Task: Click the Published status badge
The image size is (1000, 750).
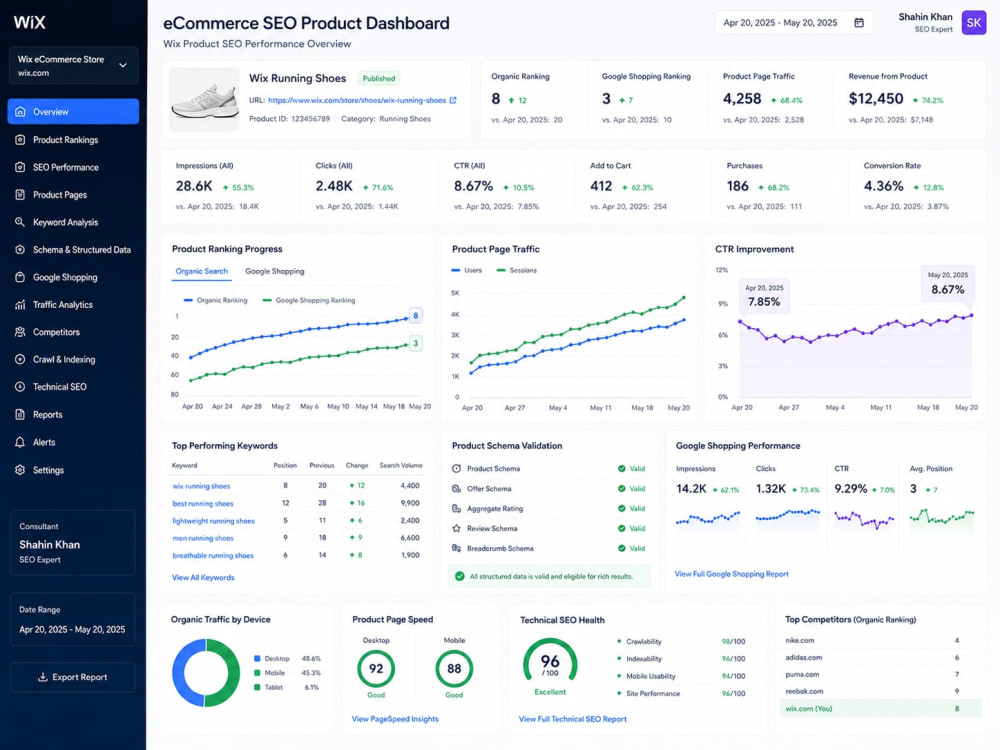Action: [379, 78]
